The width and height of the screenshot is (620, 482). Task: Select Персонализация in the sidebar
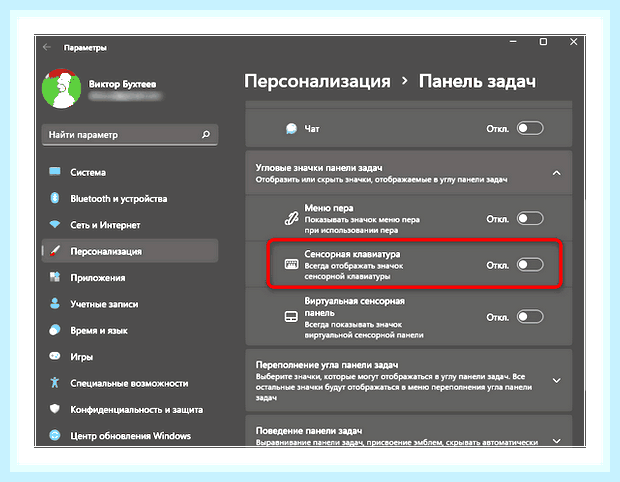click(130, 251)
